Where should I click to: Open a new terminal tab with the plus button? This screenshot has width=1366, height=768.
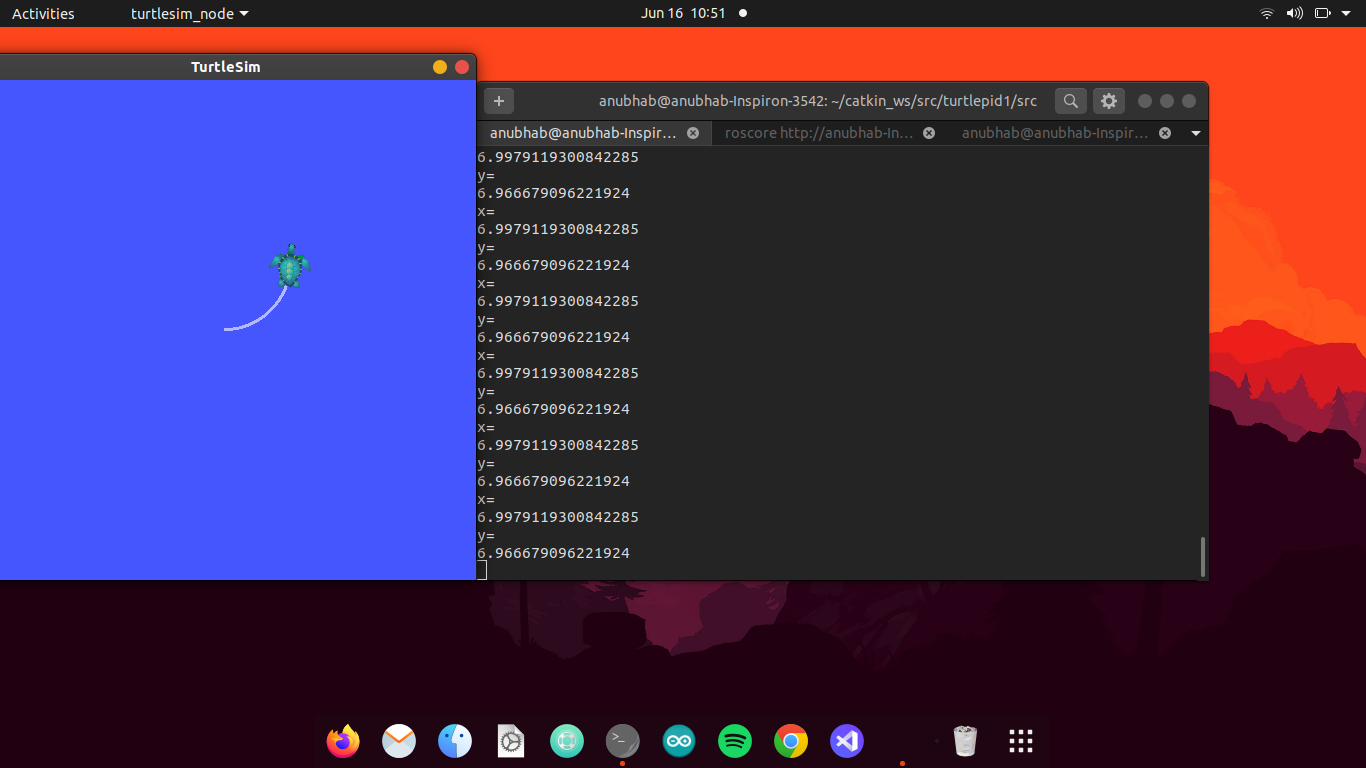pyautogui.click(x=498, y=101)
